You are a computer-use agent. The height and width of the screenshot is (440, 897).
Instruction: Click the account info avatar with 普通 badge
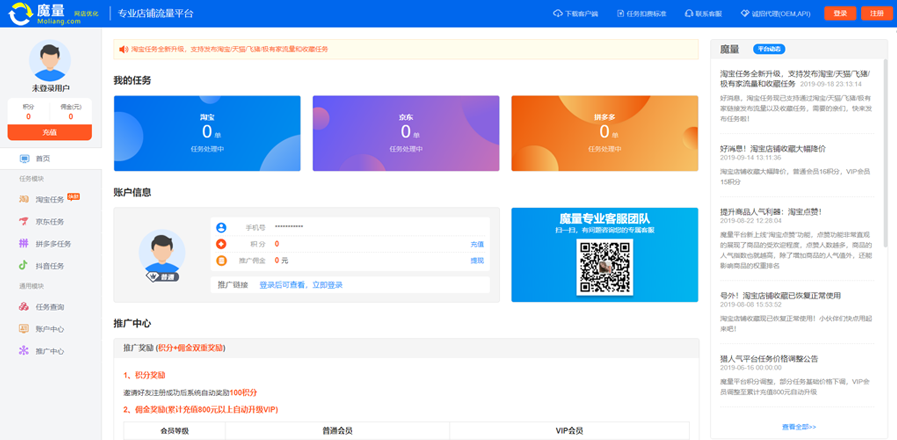pyautogui.click(x=162, y=255)
